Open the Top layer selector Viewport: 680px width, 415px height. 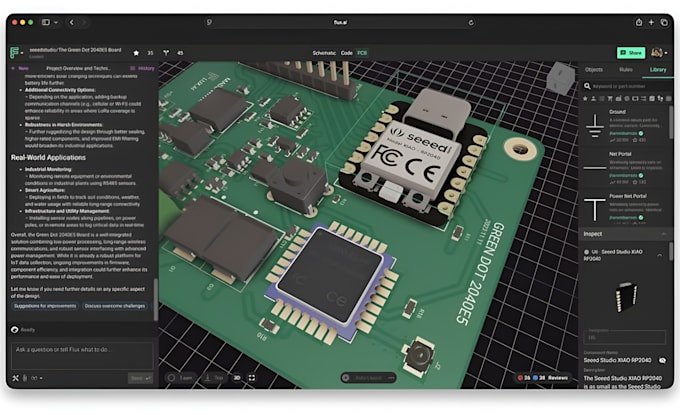[215, 378]
